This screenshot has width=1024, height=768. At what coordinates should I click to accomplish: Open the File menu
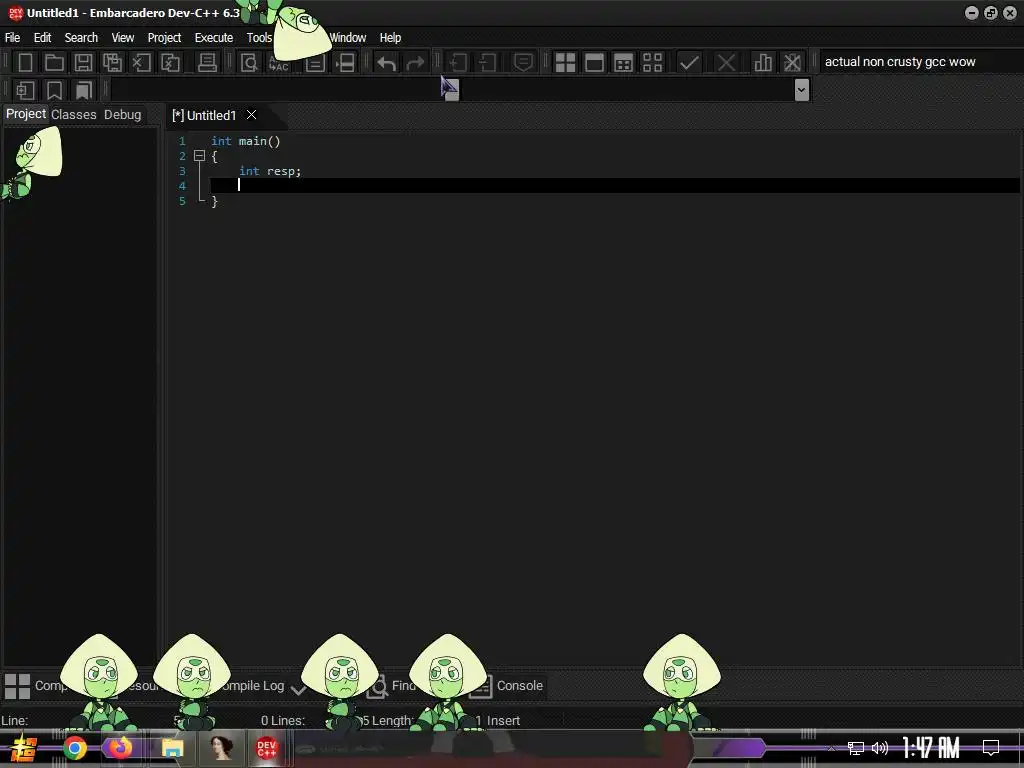click(12, 37)
